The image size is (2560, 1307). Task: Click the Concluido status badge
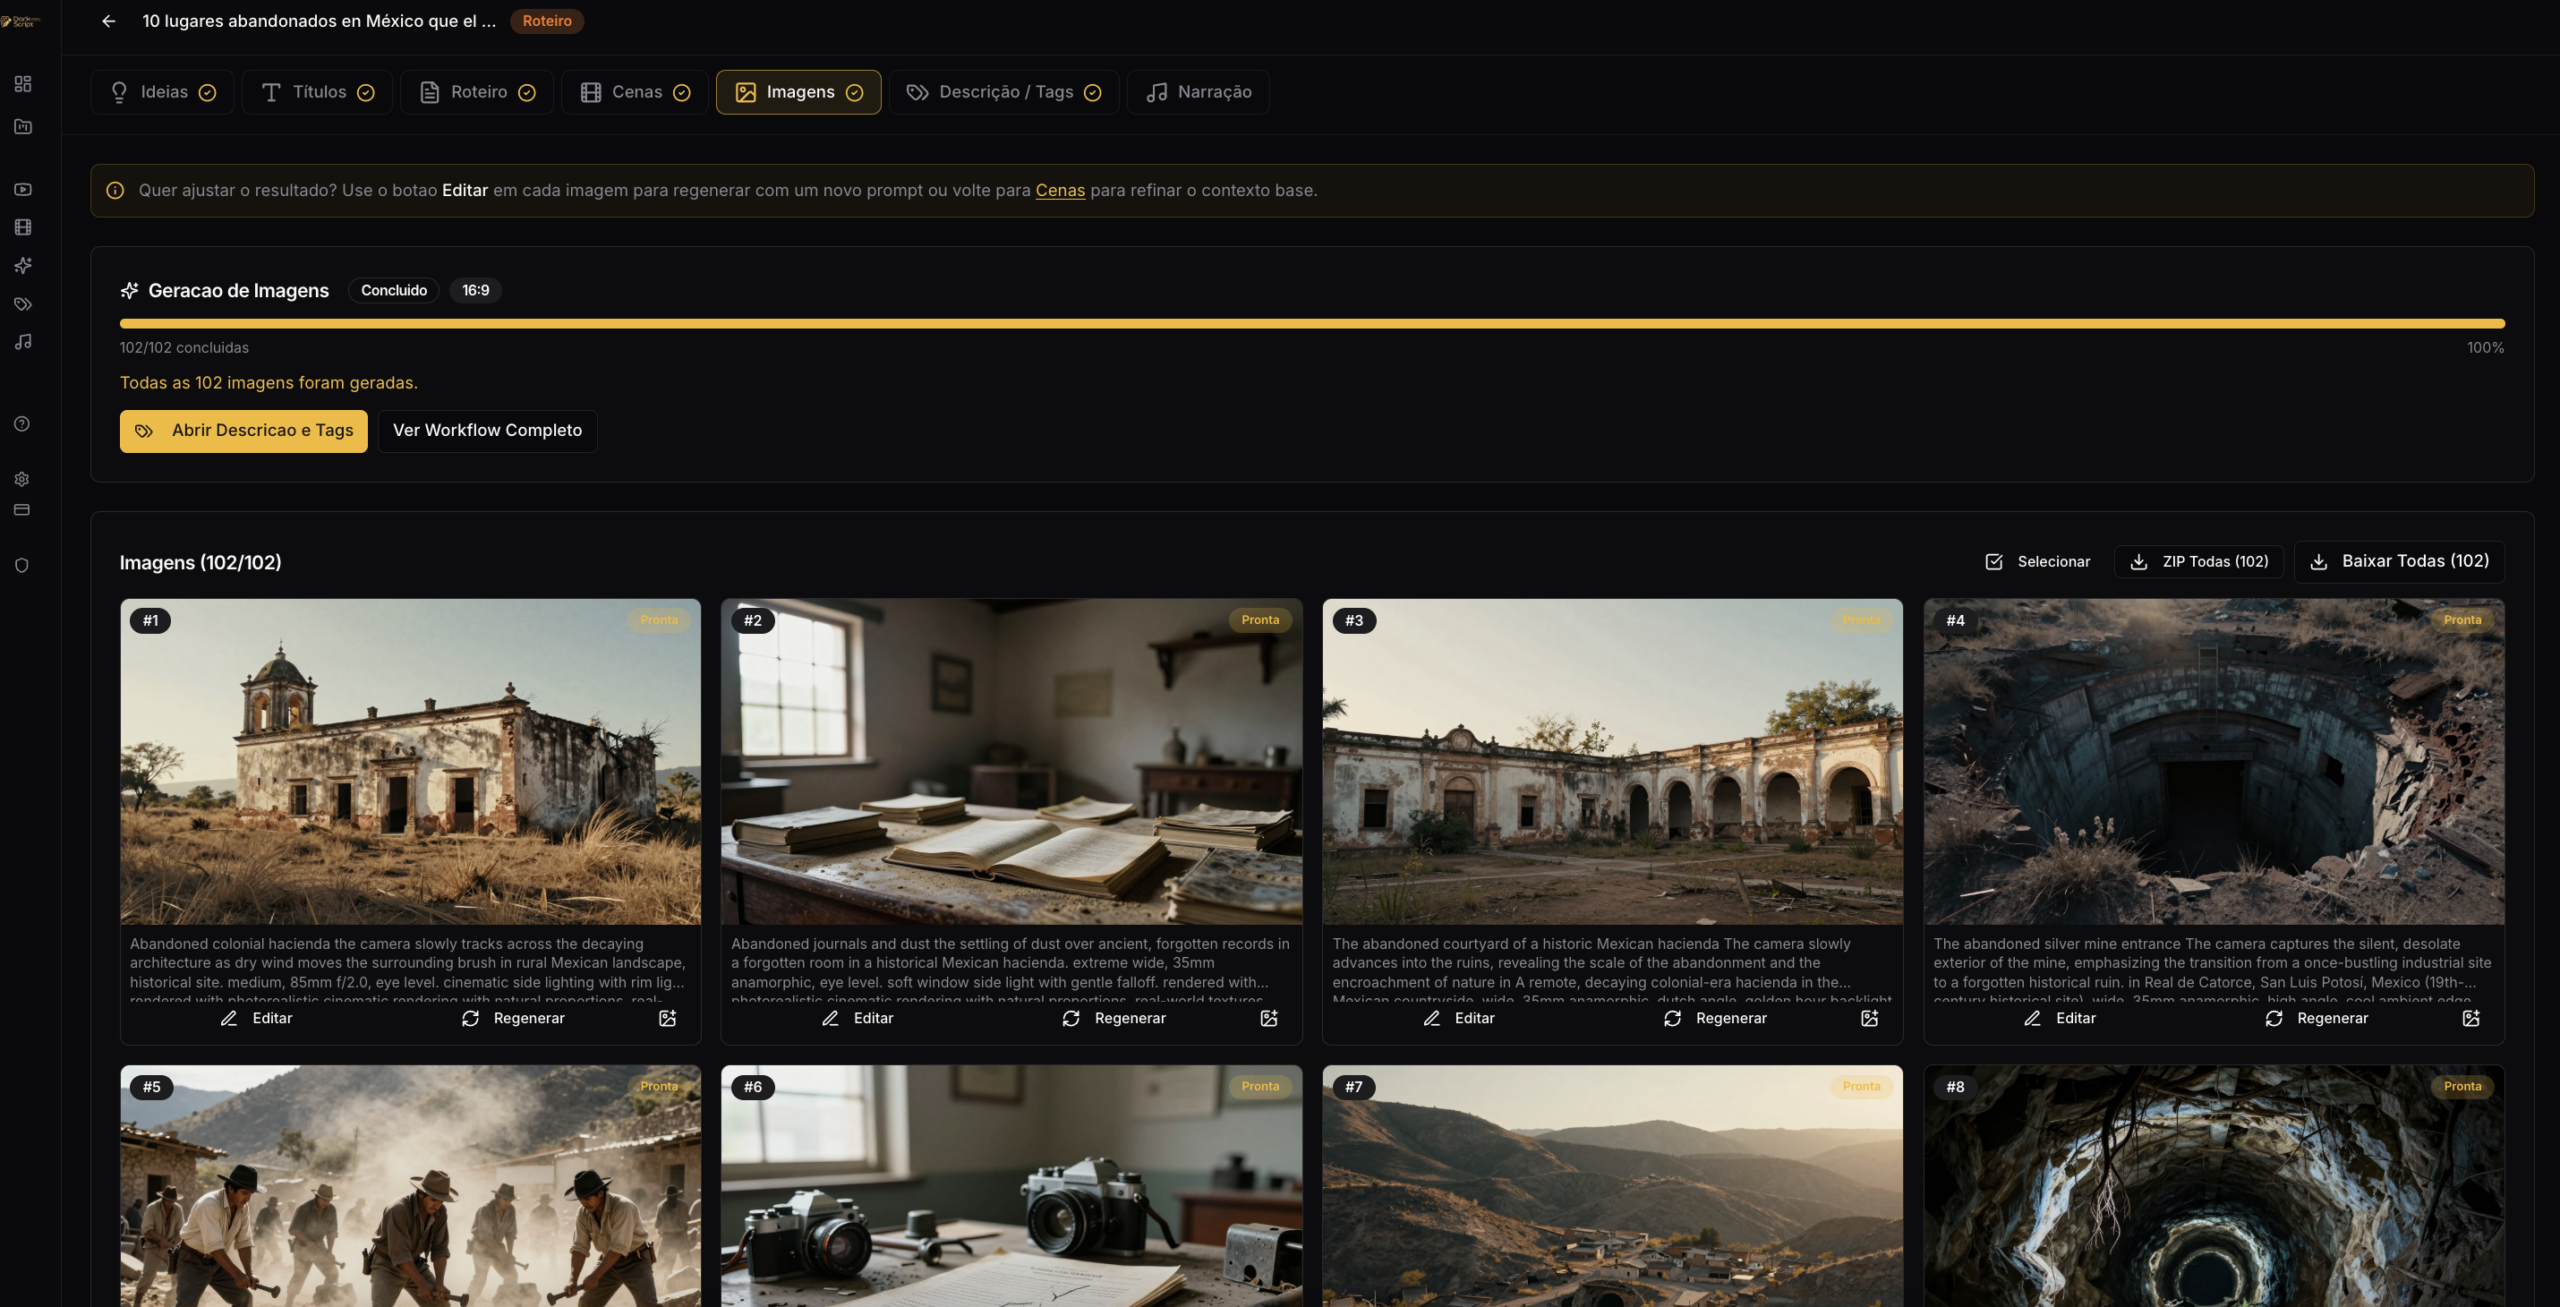pos(394,290)
